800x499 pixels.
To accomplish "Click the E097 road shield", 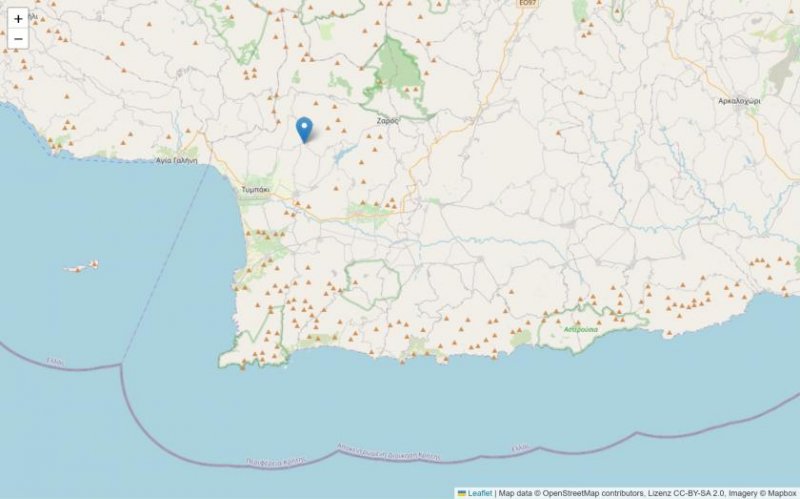I will 528,3.
